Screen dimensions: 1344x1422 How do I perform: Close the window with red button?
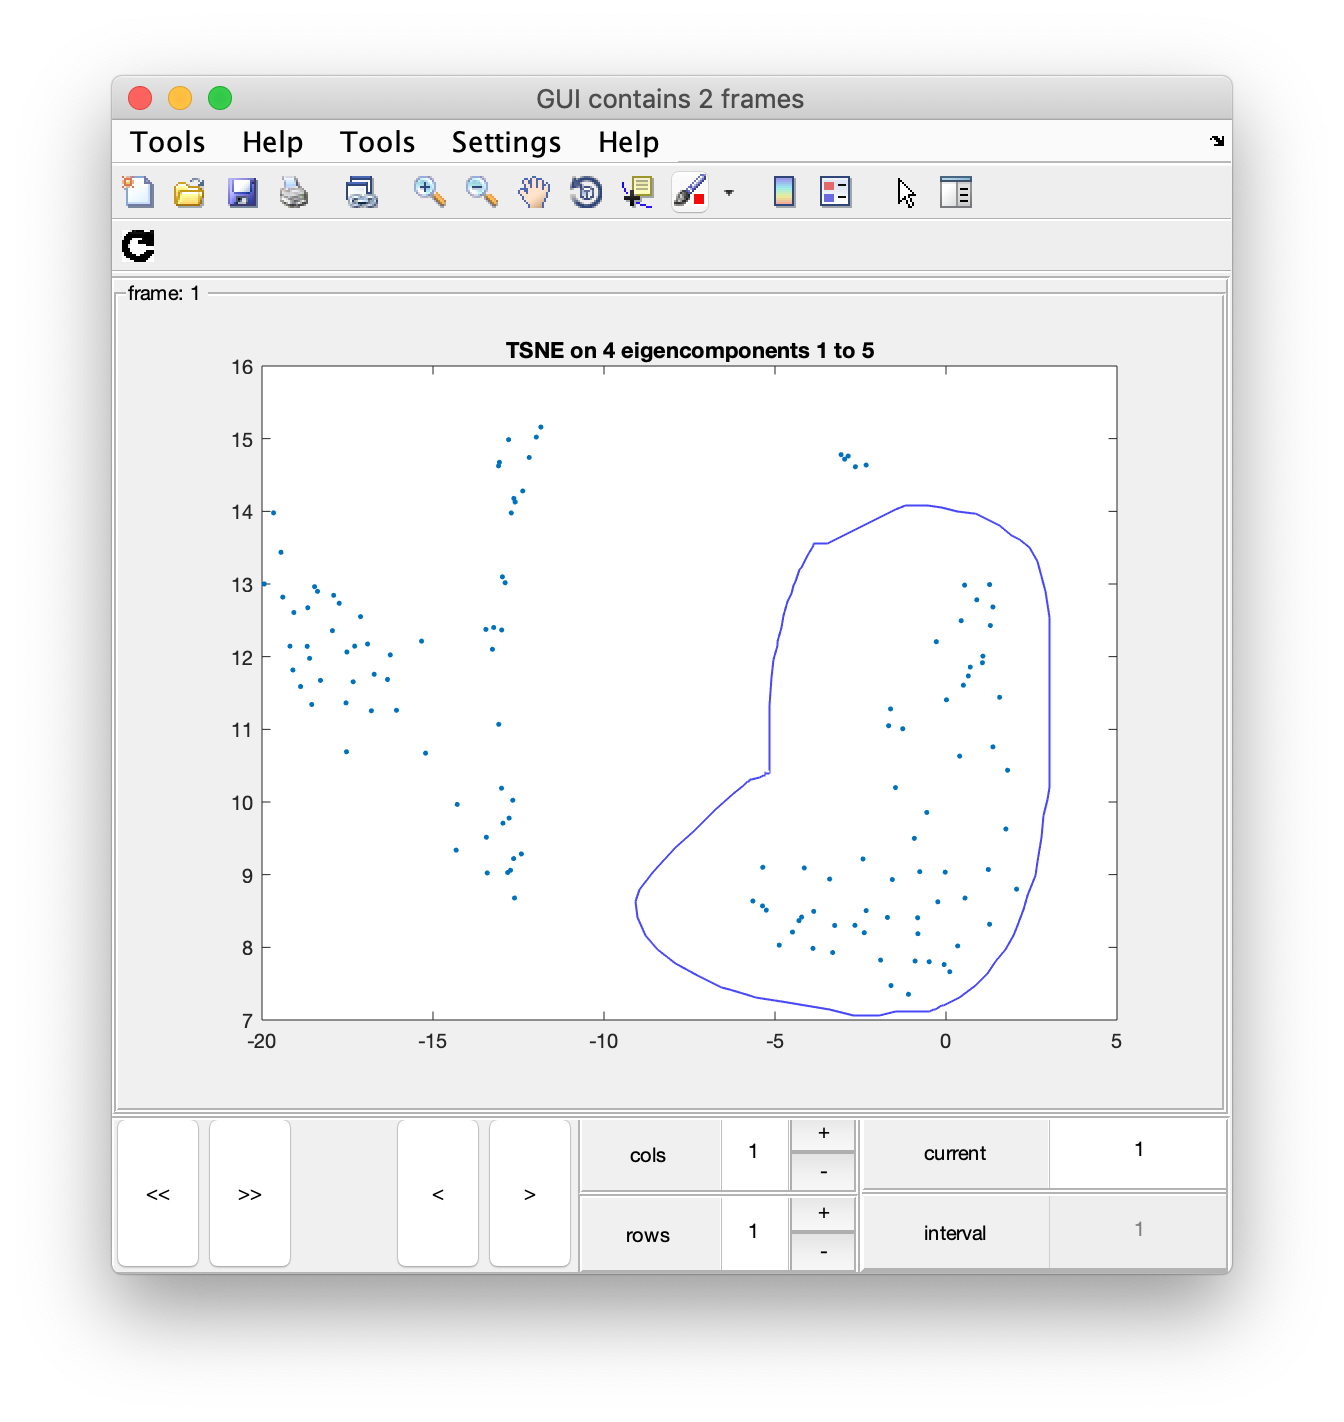pos(140,98)
